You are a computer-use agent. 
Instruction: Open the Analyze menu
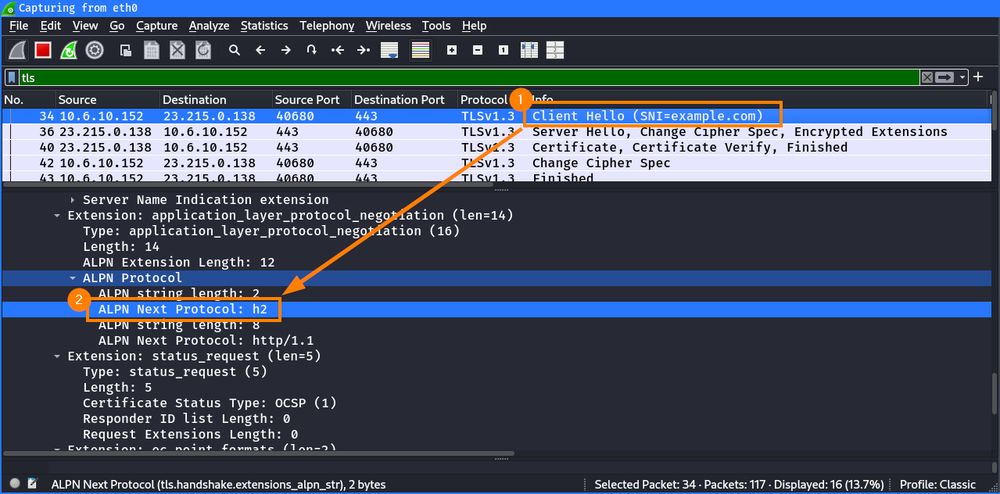(x=209, y=25)
